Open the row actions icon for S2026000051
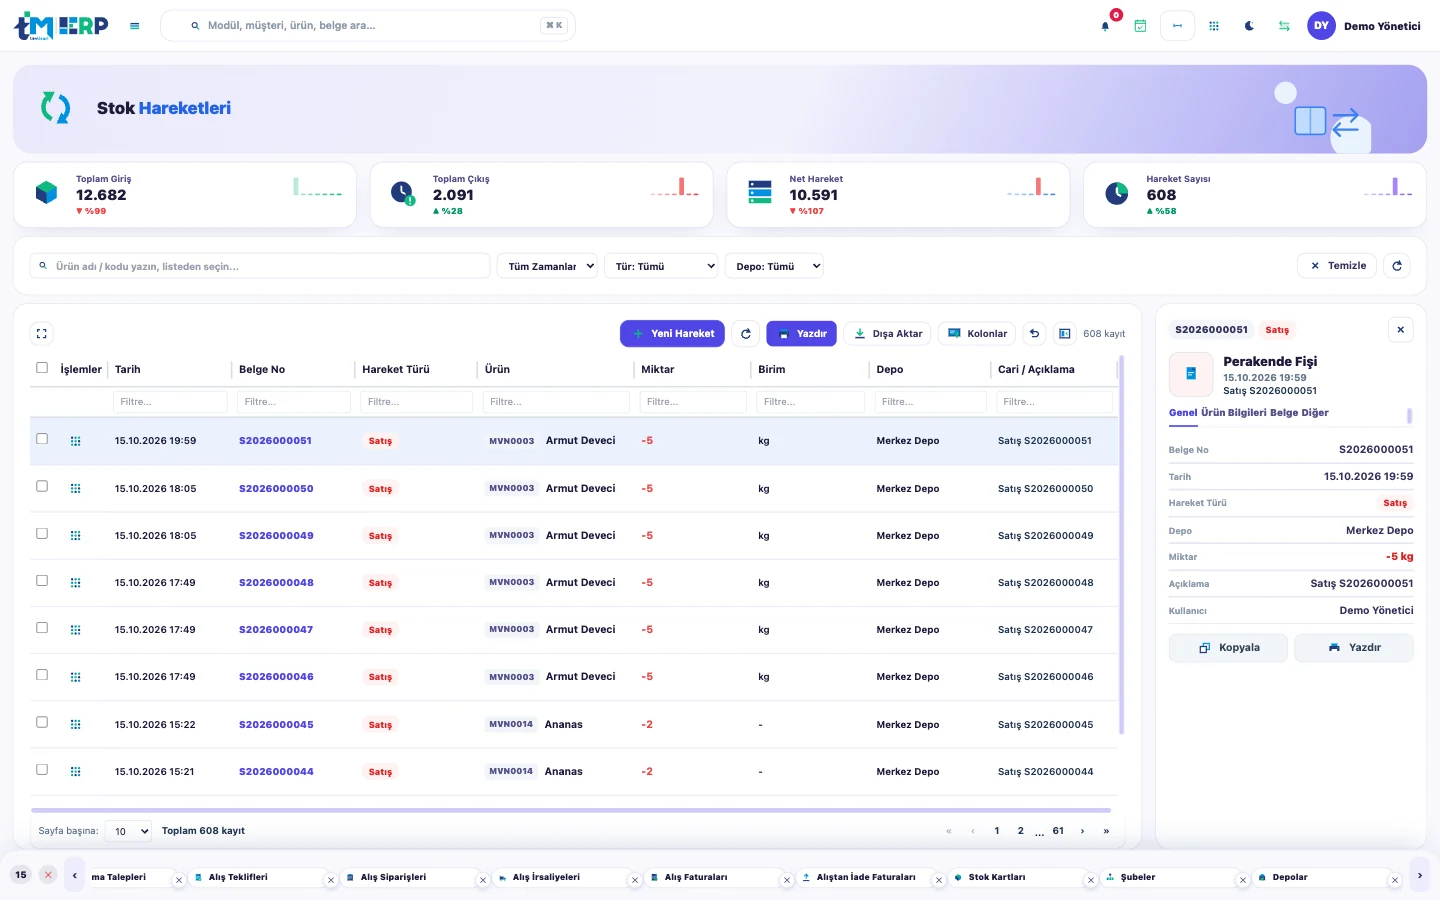Image resolution: width=1440 pixels, height=900 pixels. 76,441
